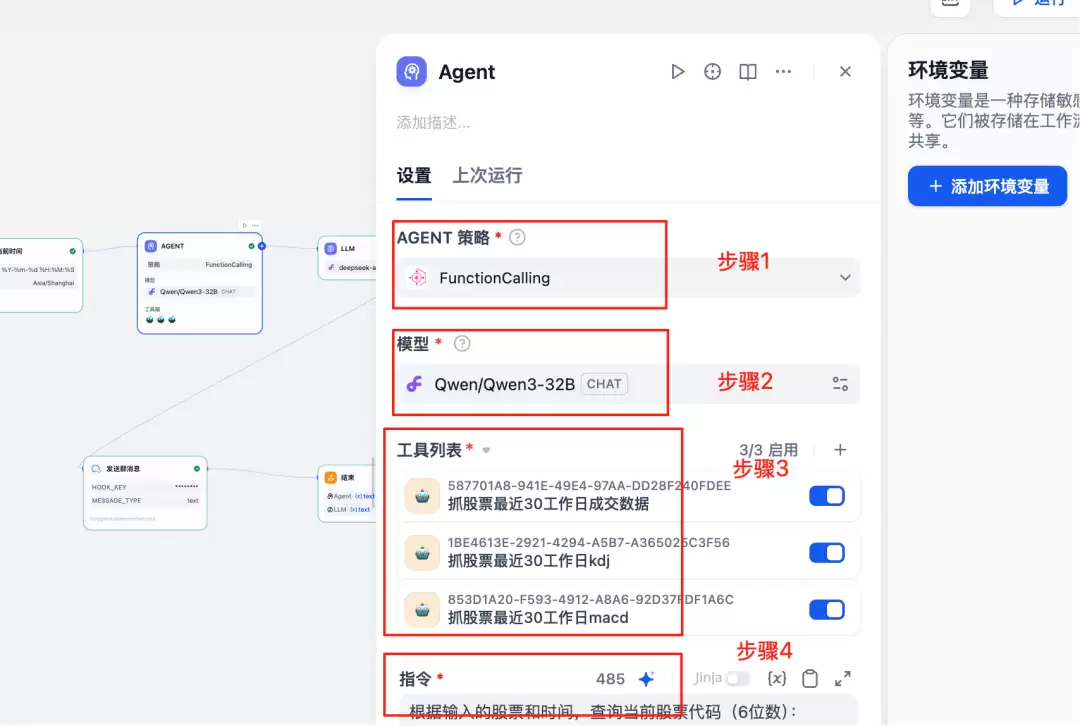Image resolution: width=1080 pixels, height=726 pixels.
Task: Click the Agent title text
Action: point(466,72)
